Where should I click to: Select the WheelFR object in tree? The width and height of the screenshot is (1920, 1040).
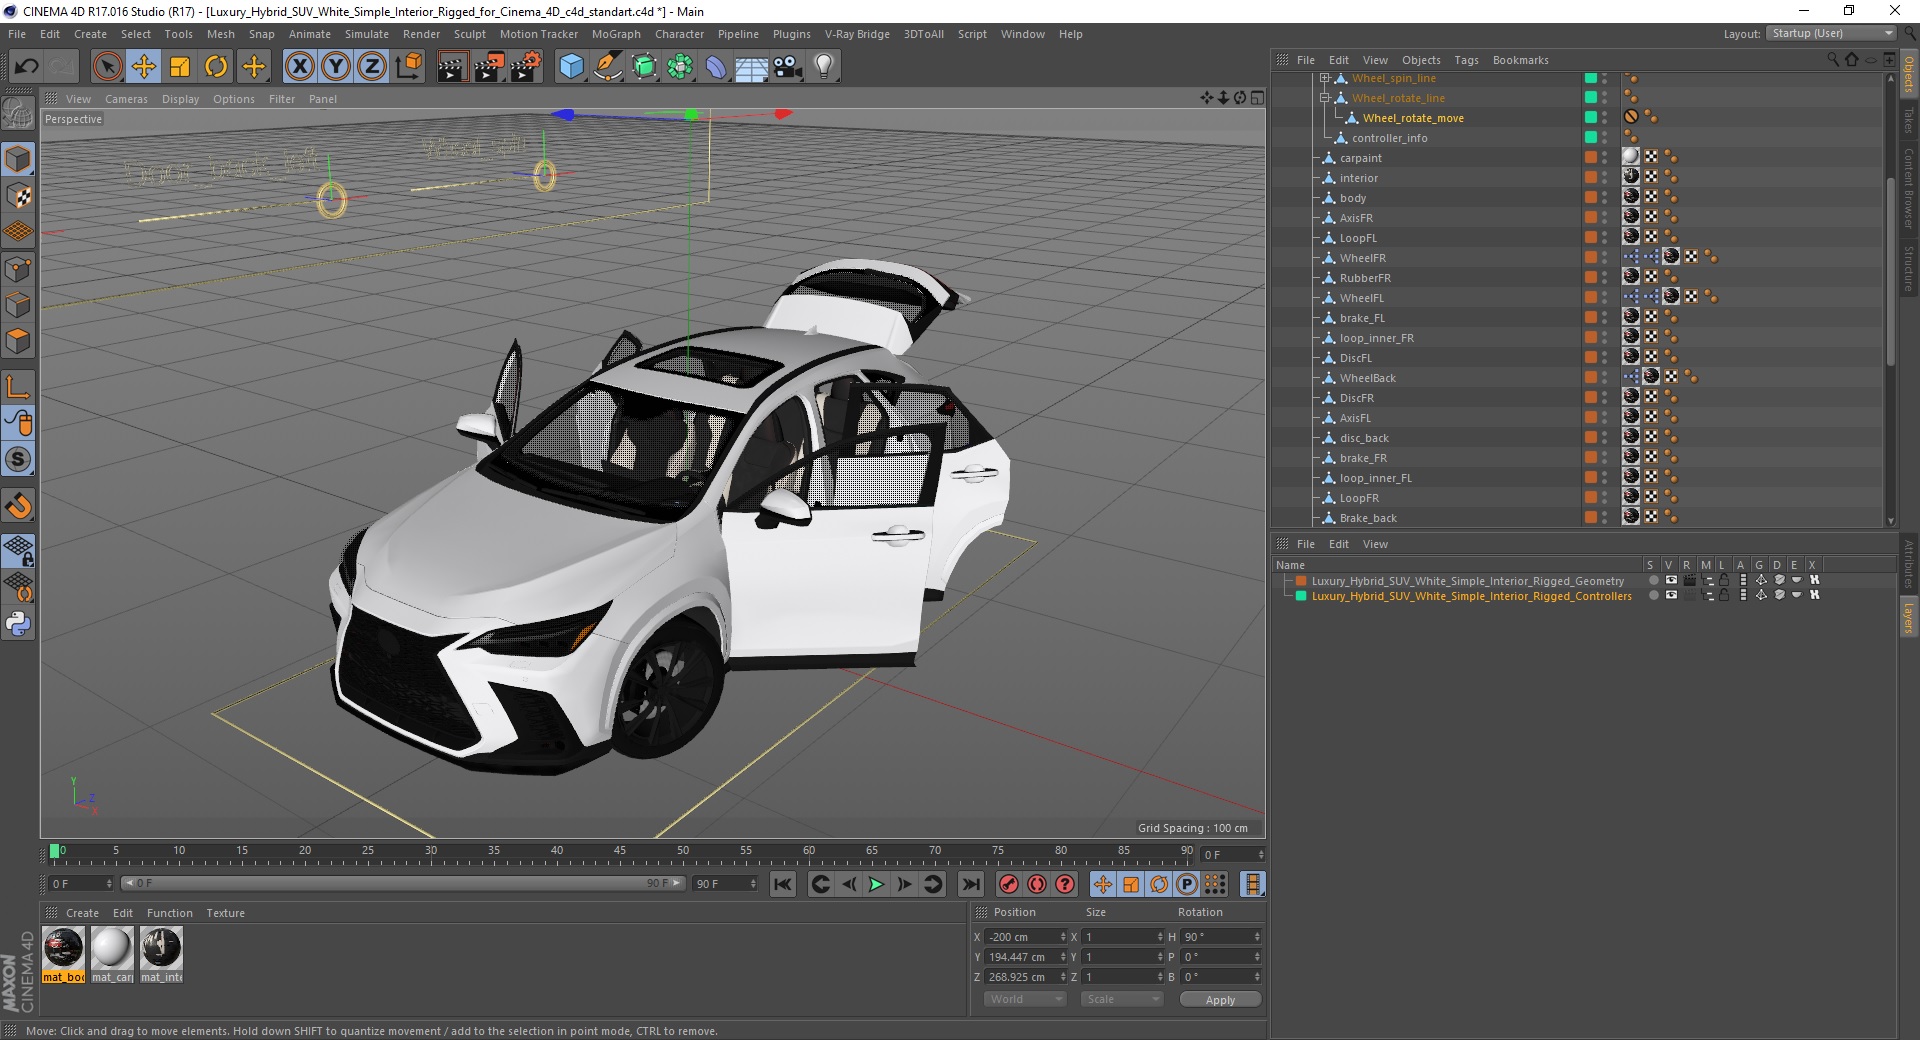1362,258
